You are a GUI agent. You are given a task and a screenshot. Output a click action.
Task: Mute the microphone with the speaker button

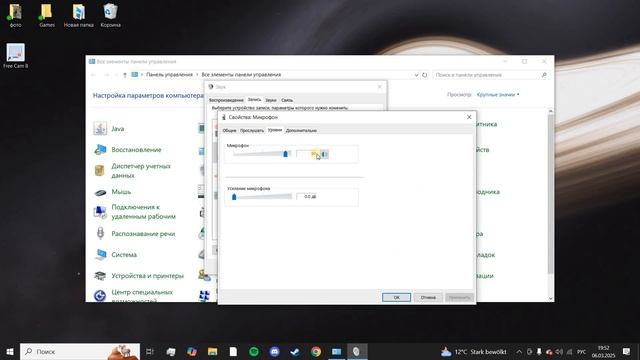[324, 154]
